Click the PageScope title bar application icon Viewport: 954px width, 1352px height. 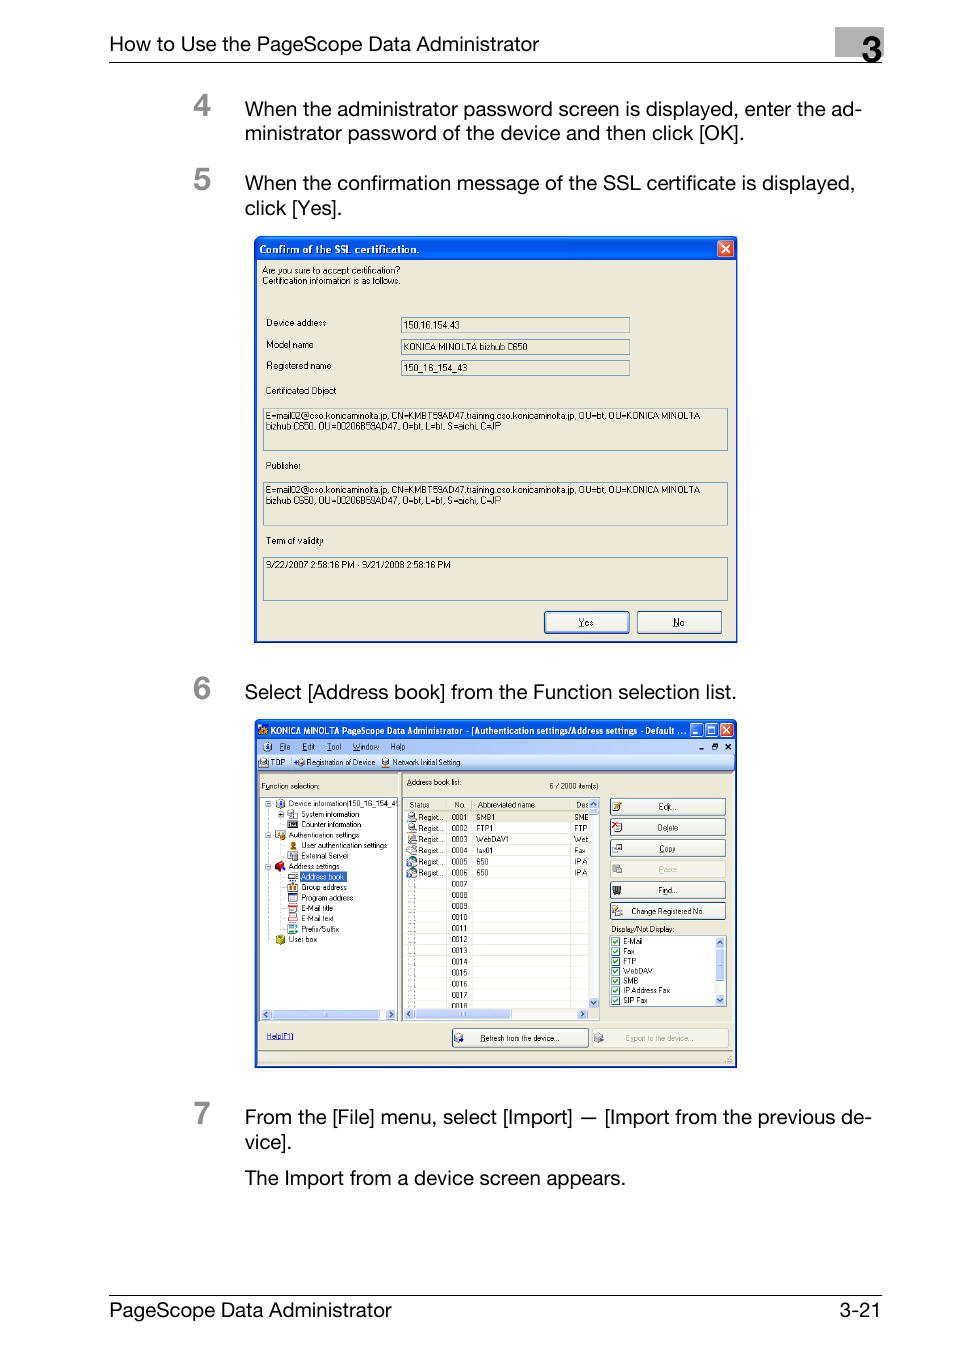[263, 730]
